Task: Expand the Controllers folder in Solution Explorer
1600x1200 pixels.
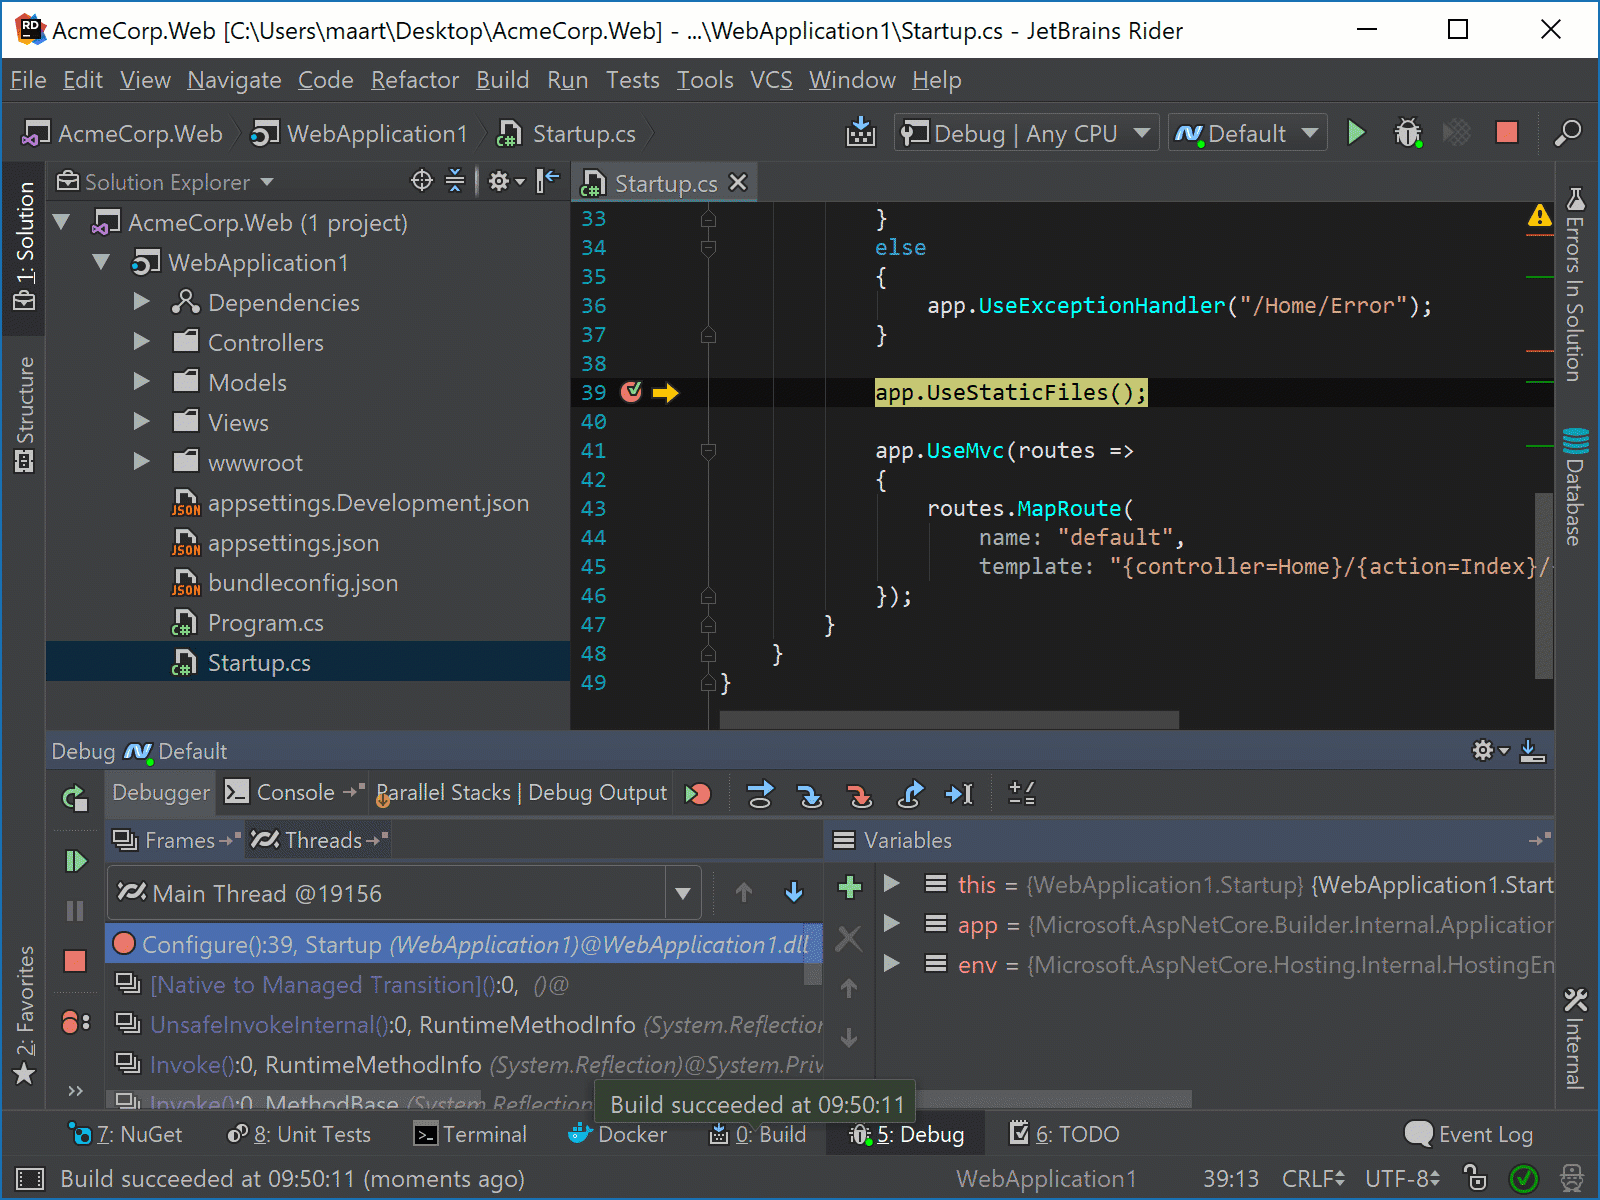Action: 140,341
